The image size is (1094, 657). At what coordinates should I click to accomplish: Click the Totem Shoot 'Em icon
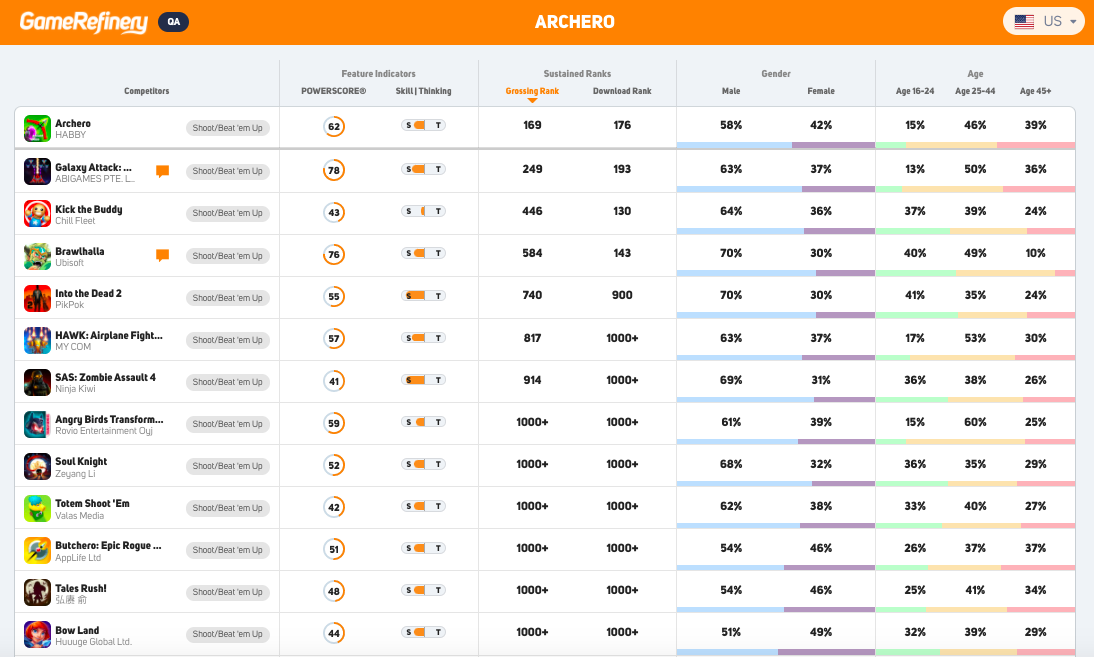click(x=38, y=508)
